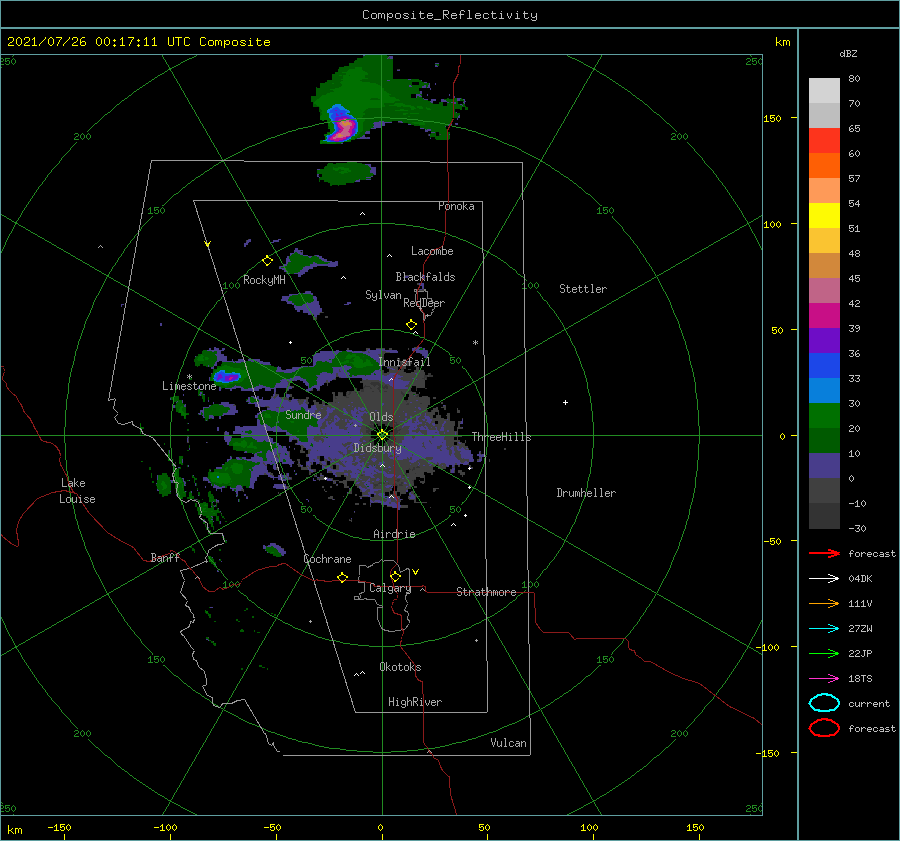900x841 pixels.
Task: Click the -150 tick label on bottom axis
Action: [59, 828]
